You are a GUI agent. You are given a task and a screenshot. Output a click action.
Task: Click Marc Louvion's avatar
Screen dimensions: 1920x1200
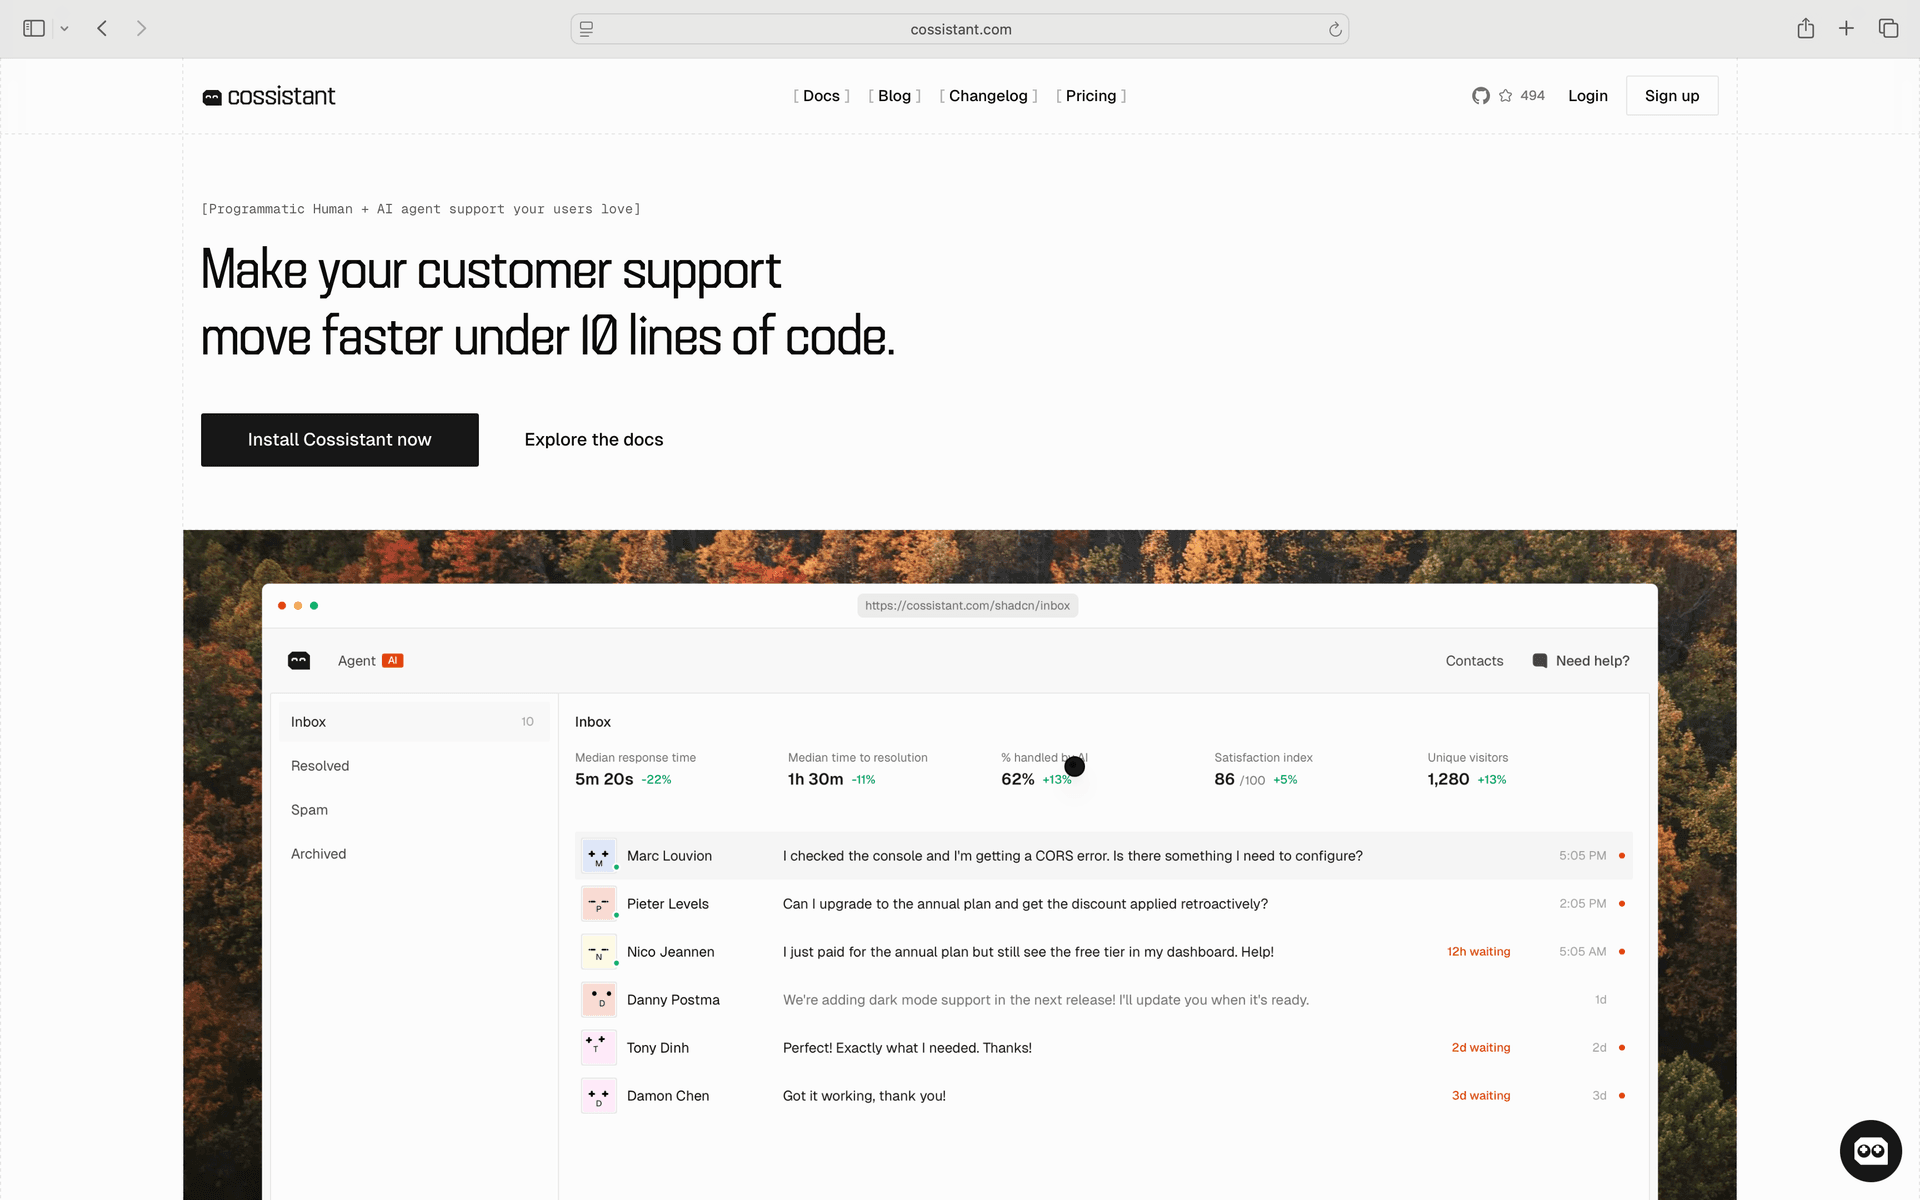[599, 856]
